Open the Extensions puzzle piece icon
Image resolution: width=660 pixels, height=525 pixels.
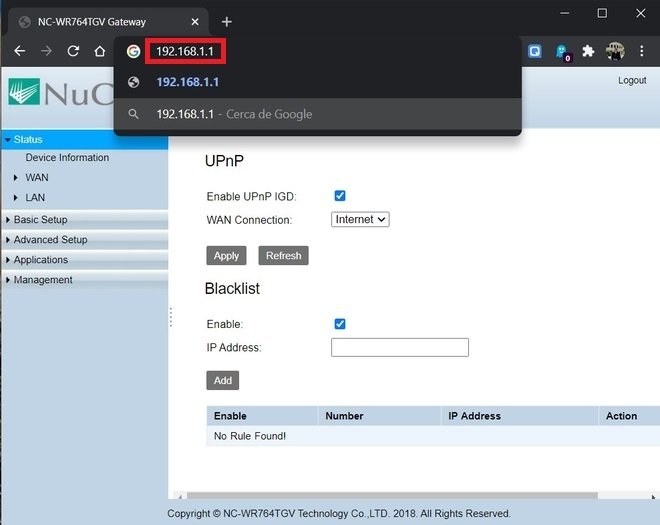pyautogui.click(x=588, y=51)
